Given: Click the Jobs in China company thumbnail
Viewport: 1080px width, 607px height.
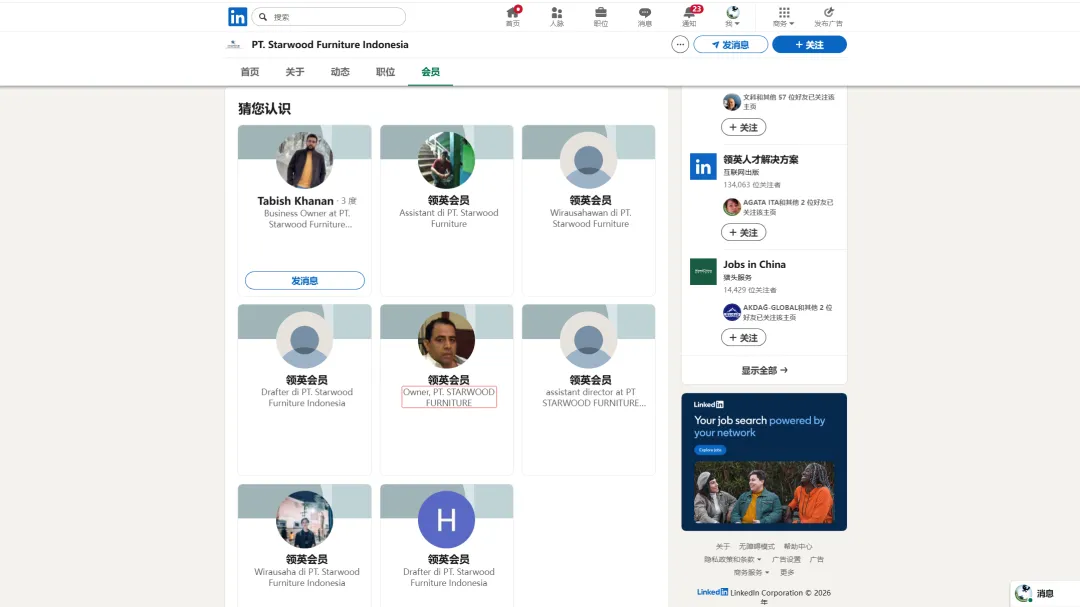Looking at the screenshot, I should (701, 271).
